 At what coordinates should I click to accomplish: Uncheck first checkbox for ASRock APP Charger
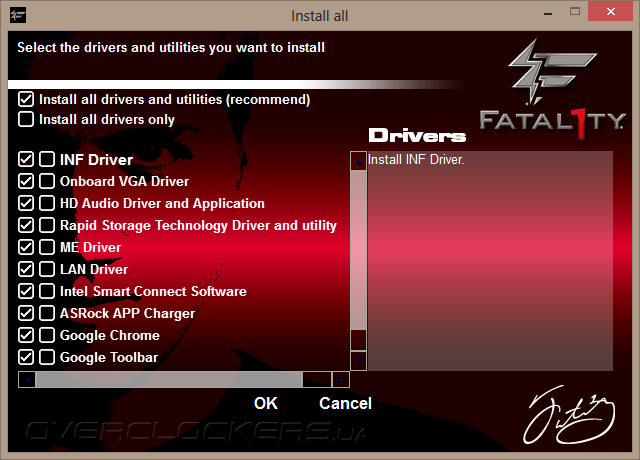[26, 313]
